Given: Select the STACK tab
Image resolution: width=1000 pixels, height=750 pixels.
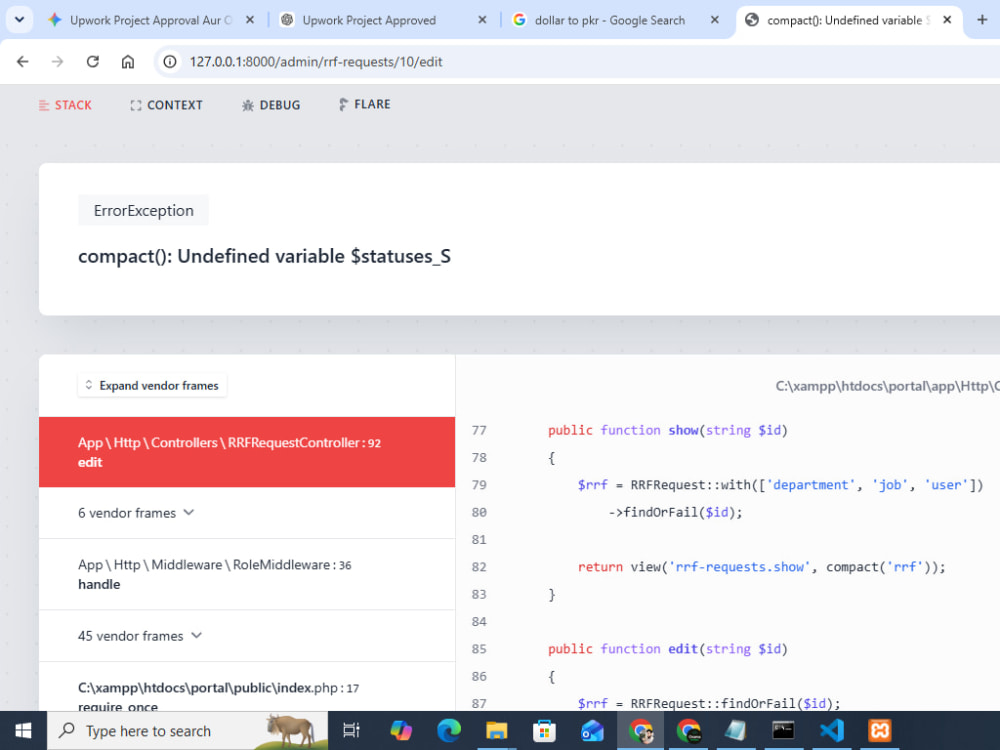Looking at the screenshot, I should 65,105.
